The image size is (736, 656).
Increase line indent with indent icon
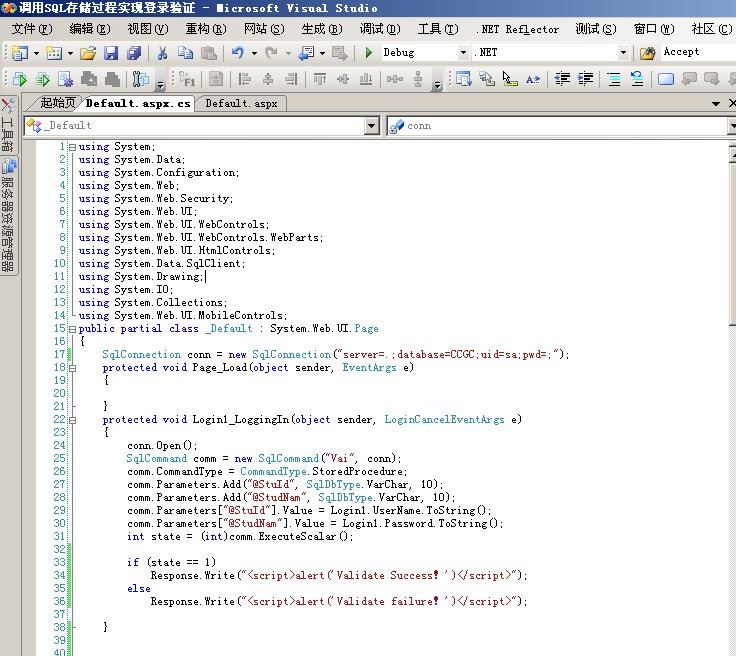point(585,79)
